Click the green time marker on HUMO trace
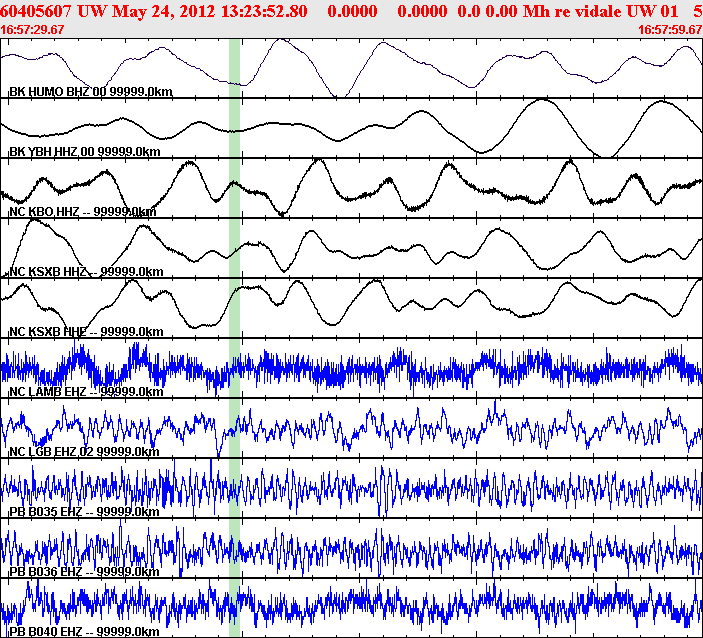703x638 pixels. [234, 68]
